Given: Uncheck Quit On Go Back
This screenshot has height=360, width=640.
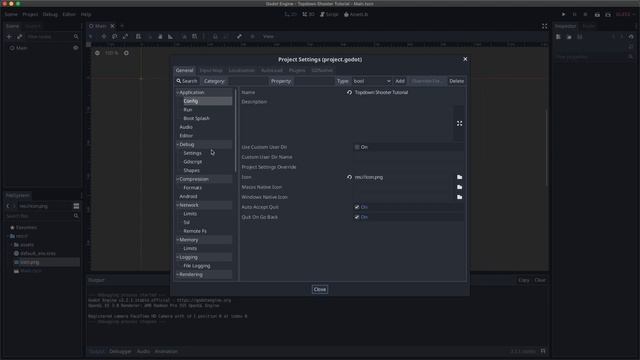Looking at the screenshot, I should 357,217.
